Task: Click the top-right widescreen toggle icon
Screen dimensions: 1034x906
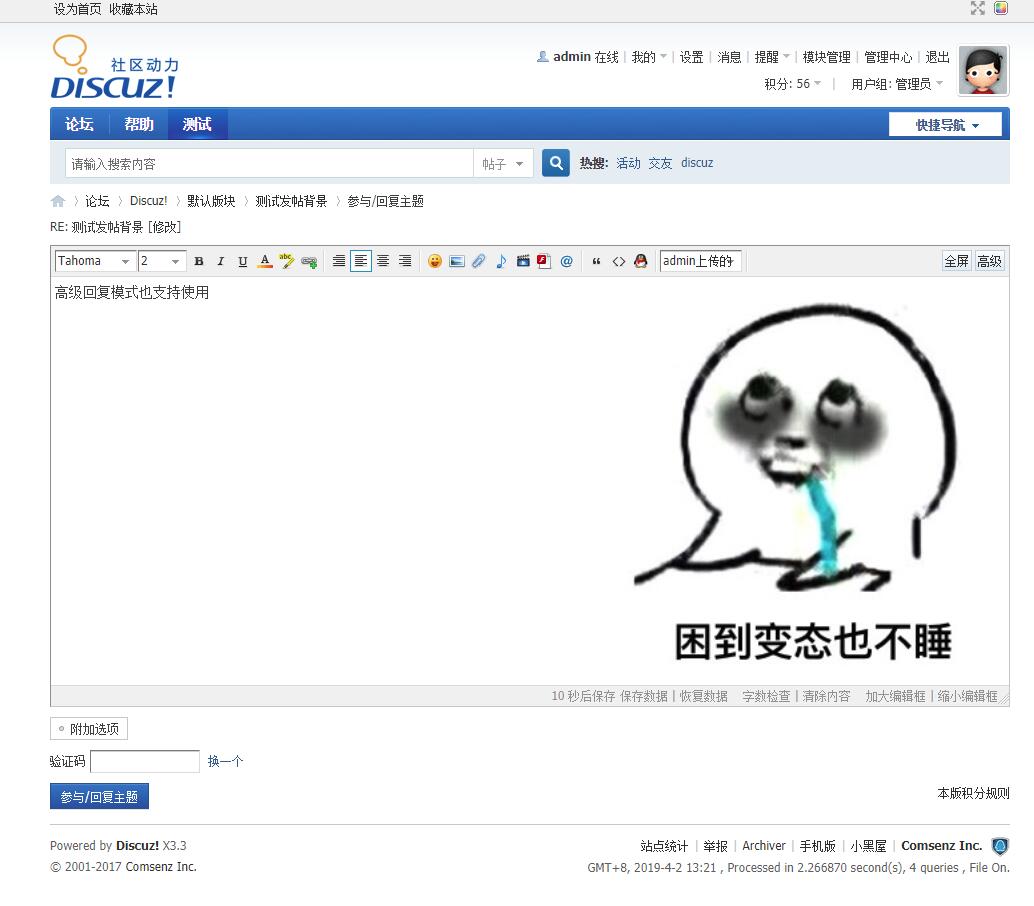Action: click(977, 8)
